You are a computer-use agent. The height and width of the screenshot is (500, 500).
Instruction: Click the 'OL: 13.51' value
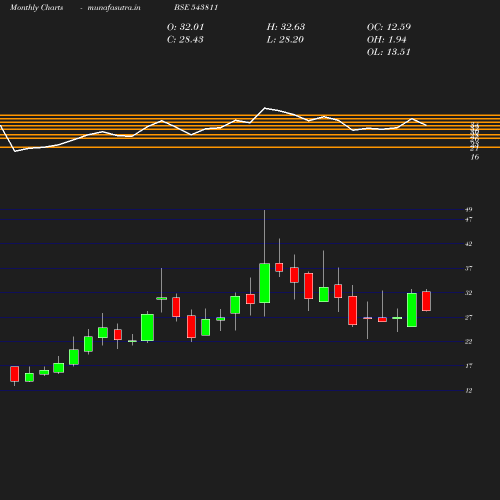click(388, 52)
